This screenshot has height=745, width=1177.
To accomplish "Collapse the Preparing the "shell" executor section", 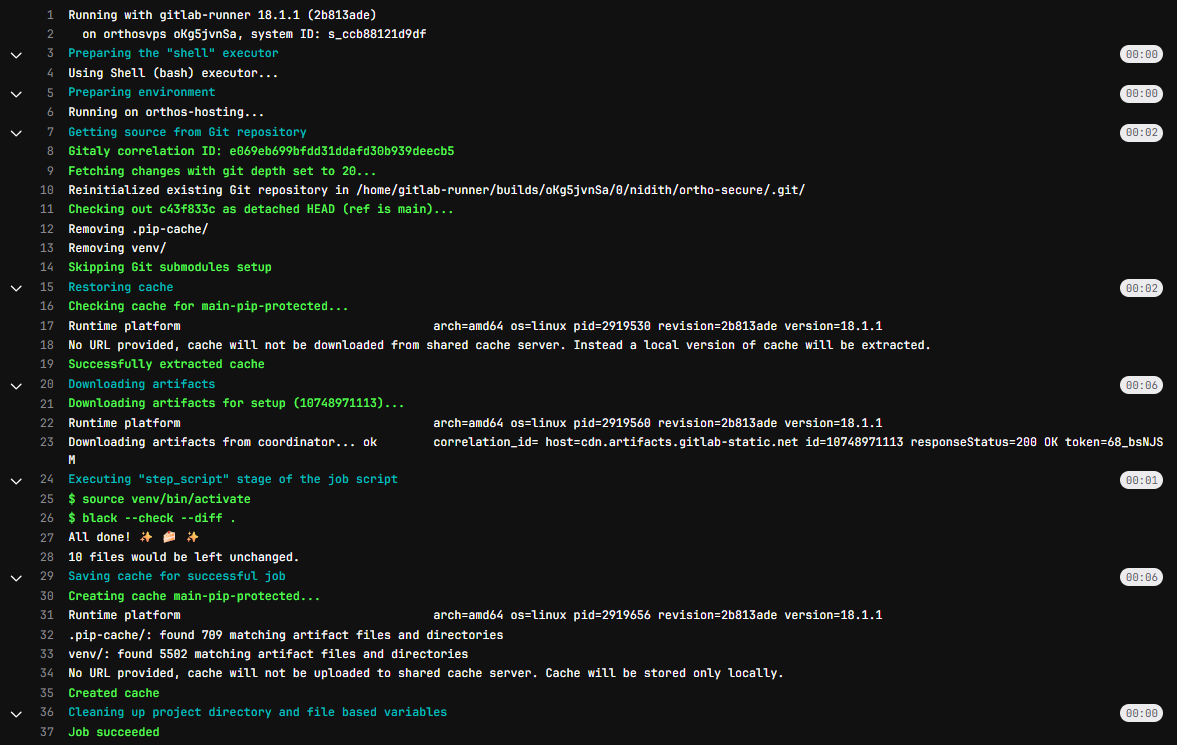I will (x=16, y=55).
